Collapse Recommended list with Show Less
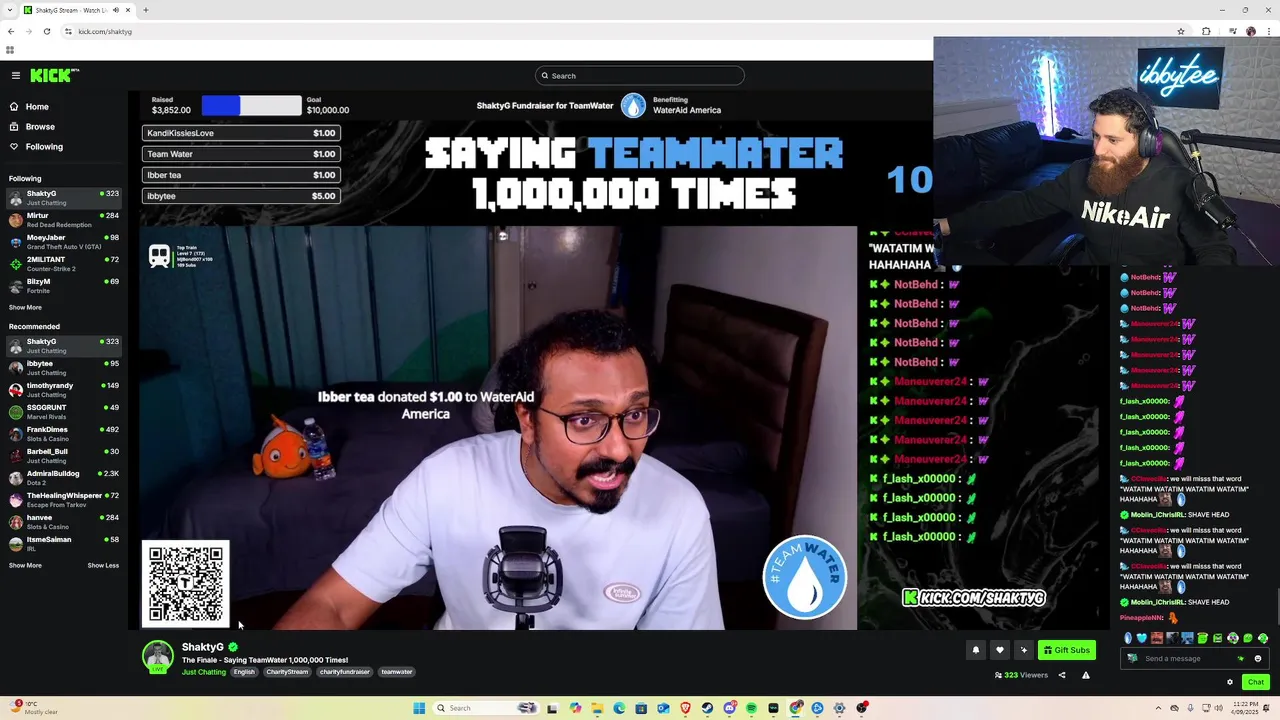1280x720 pixels. tap(103, 566)
